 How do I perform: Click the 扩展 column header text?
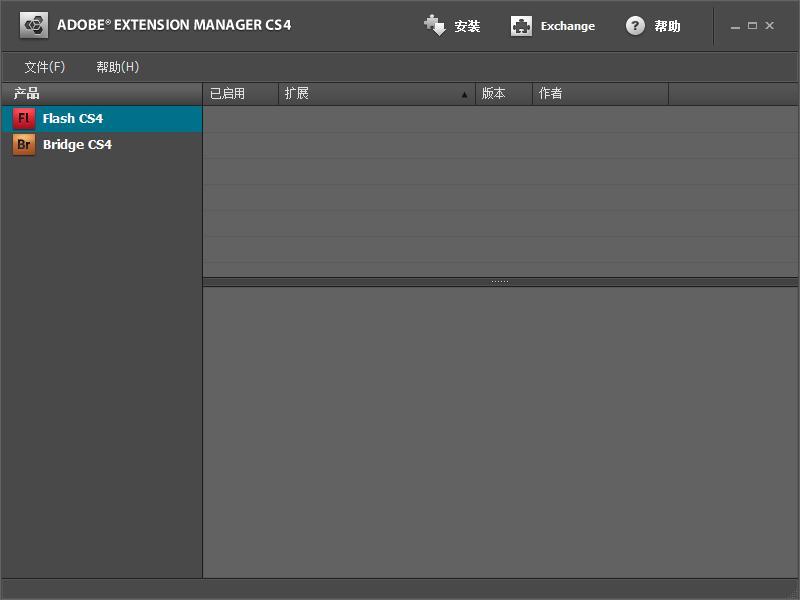tap(297, 94)
